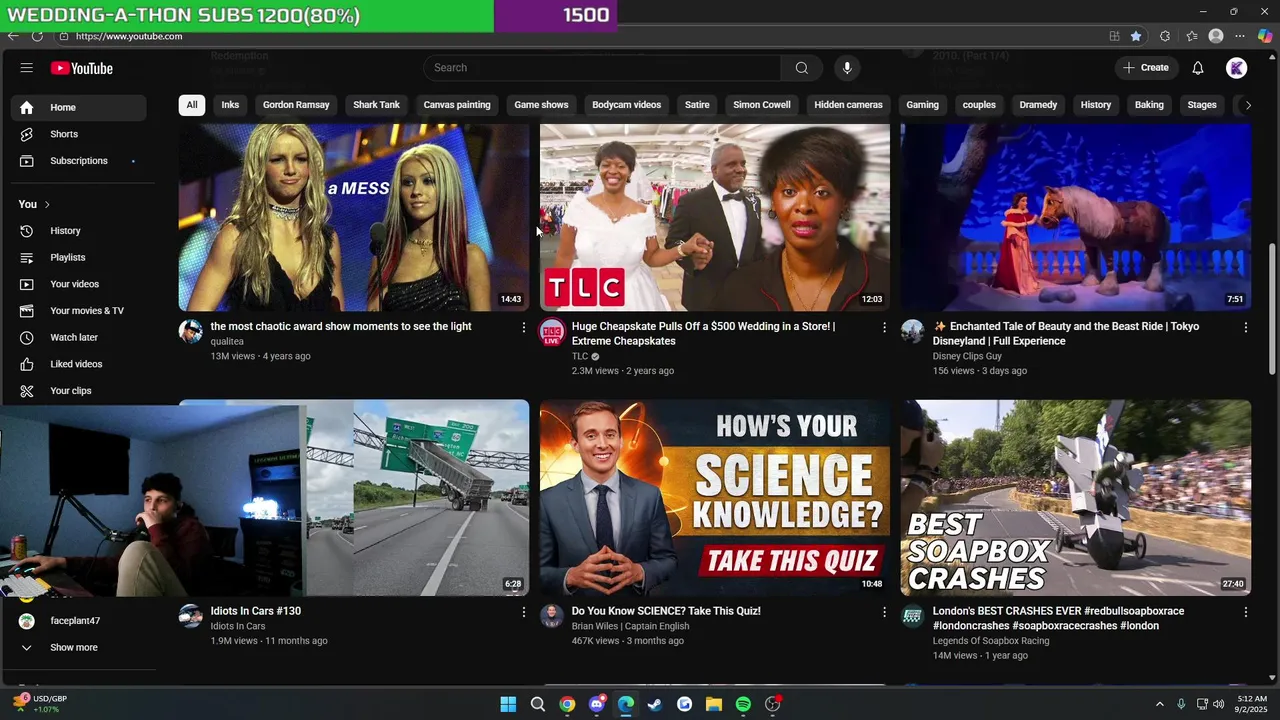The image size is (1280, 720).
Task: Start voice search with microphone icon
Action: [847, 68]
